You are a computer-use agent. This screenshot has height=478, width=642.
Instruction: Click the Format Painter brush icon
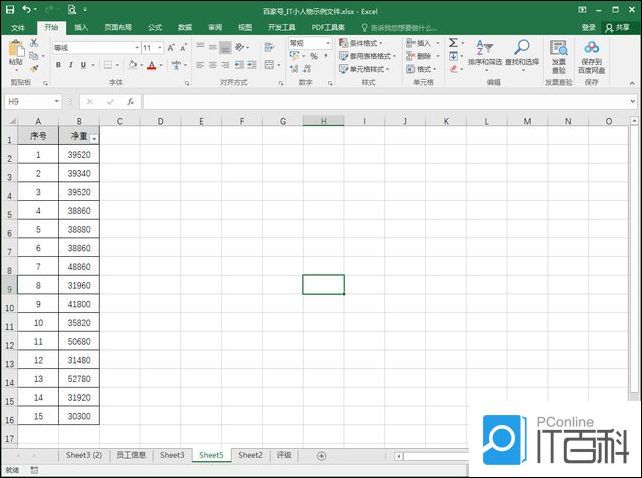tap(34, 68)
